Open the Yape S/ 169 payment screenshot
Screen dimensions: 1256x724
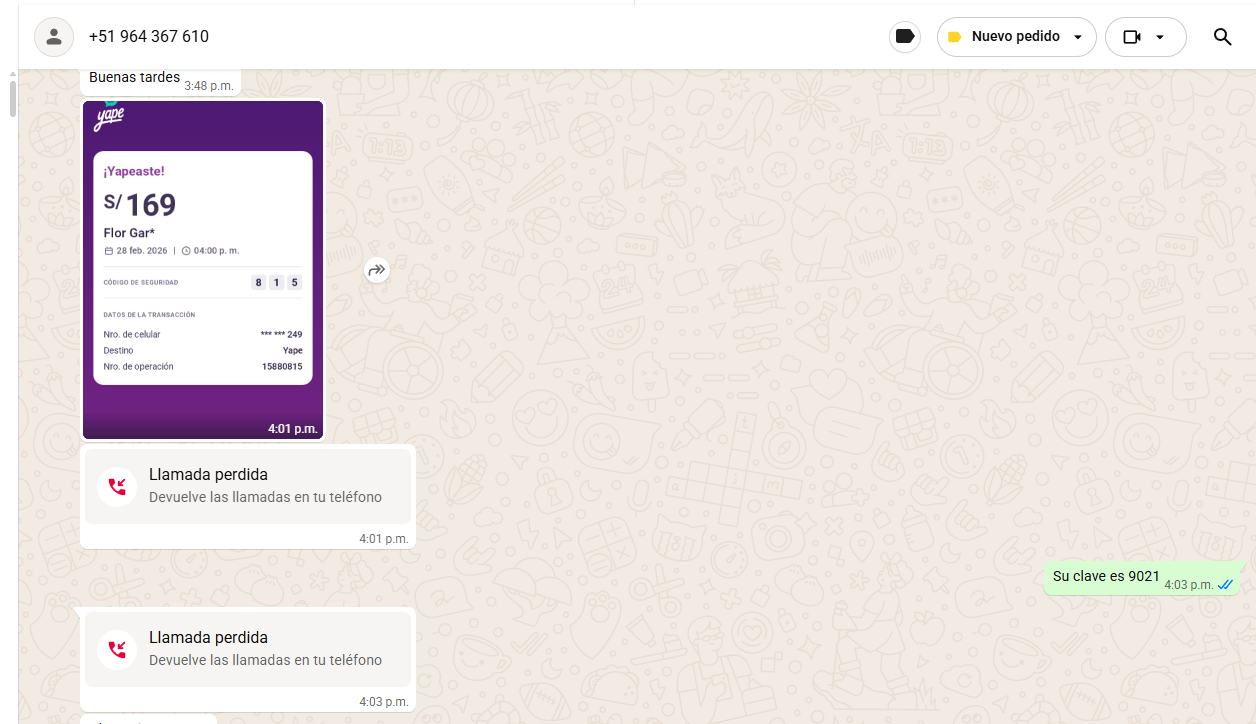(x=203, y=270)
